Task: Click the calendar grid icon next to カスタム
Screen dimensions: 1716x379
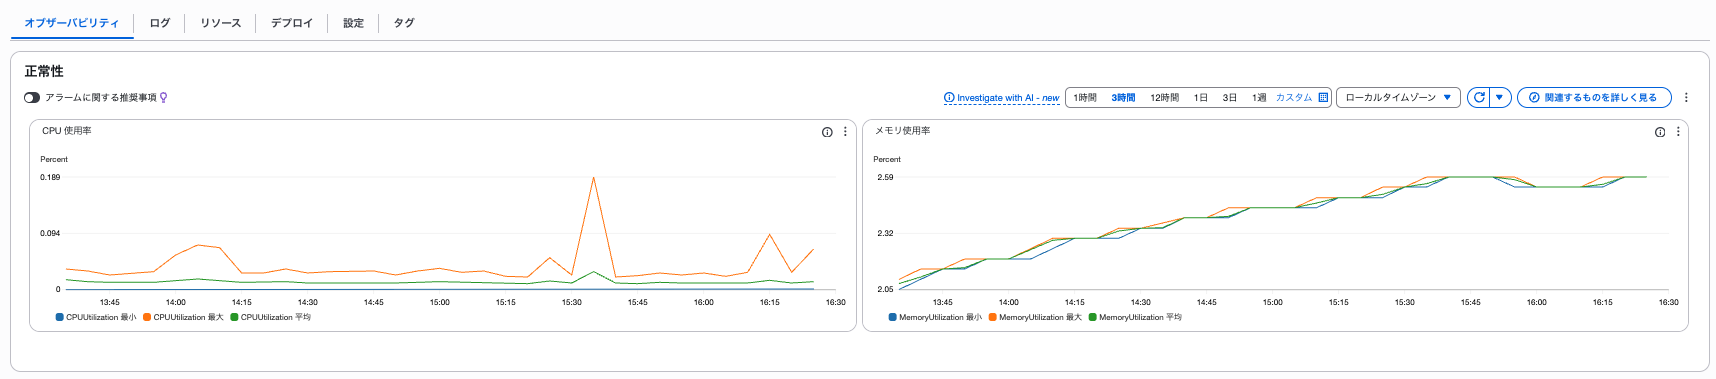Action: (x=1323, y=98)
